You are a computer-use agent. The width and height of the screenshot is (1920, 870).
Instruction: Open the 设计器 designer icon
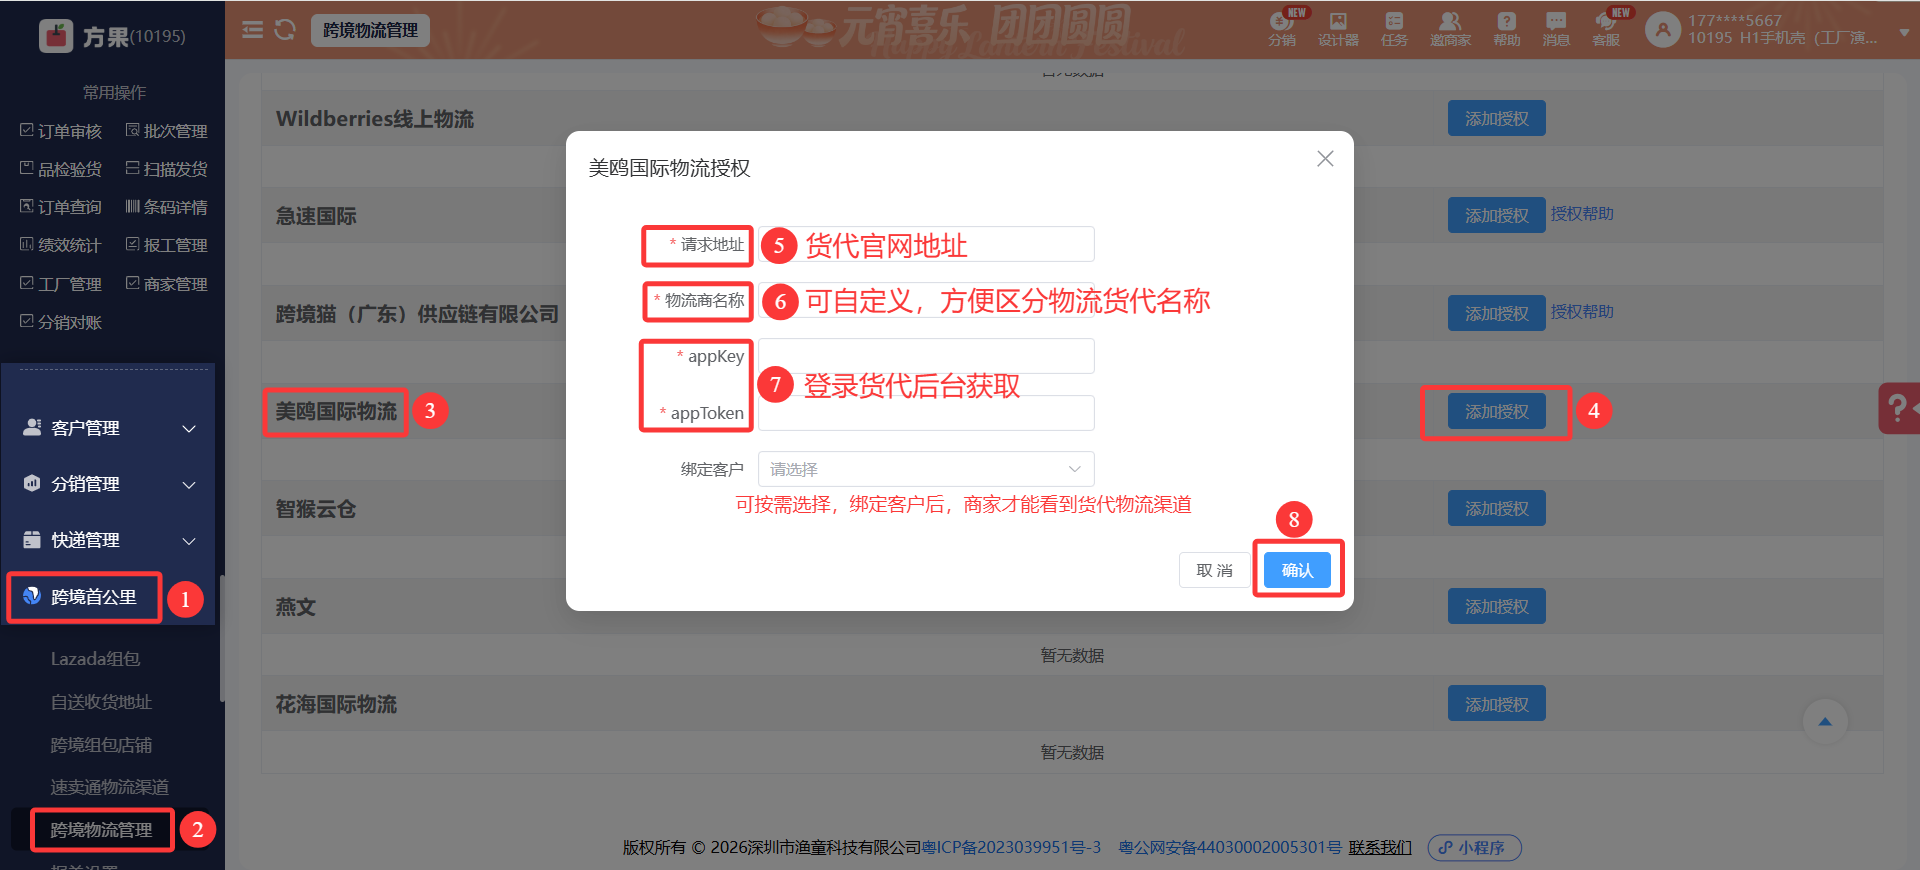click(x=1338, y=29)
